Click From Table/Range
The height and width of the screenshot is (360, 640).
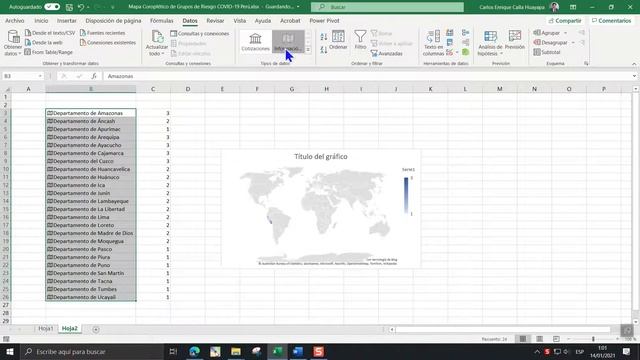pyautogui.click(x=49, y=52)
